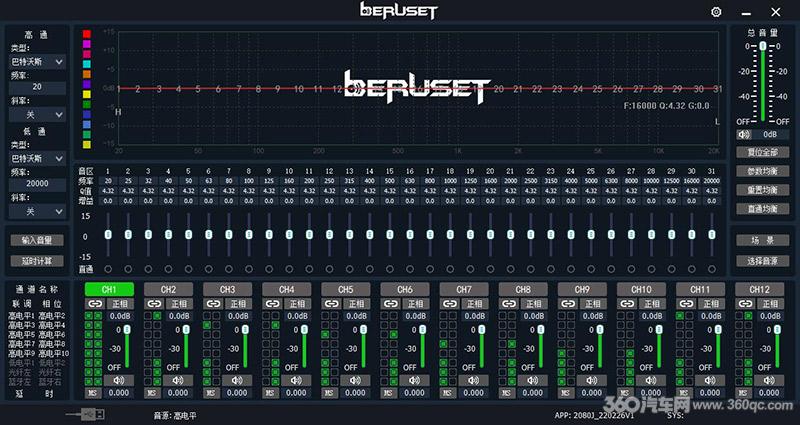
Task: Toggle CH1 phase button 正相
Action: pos(120,304)
